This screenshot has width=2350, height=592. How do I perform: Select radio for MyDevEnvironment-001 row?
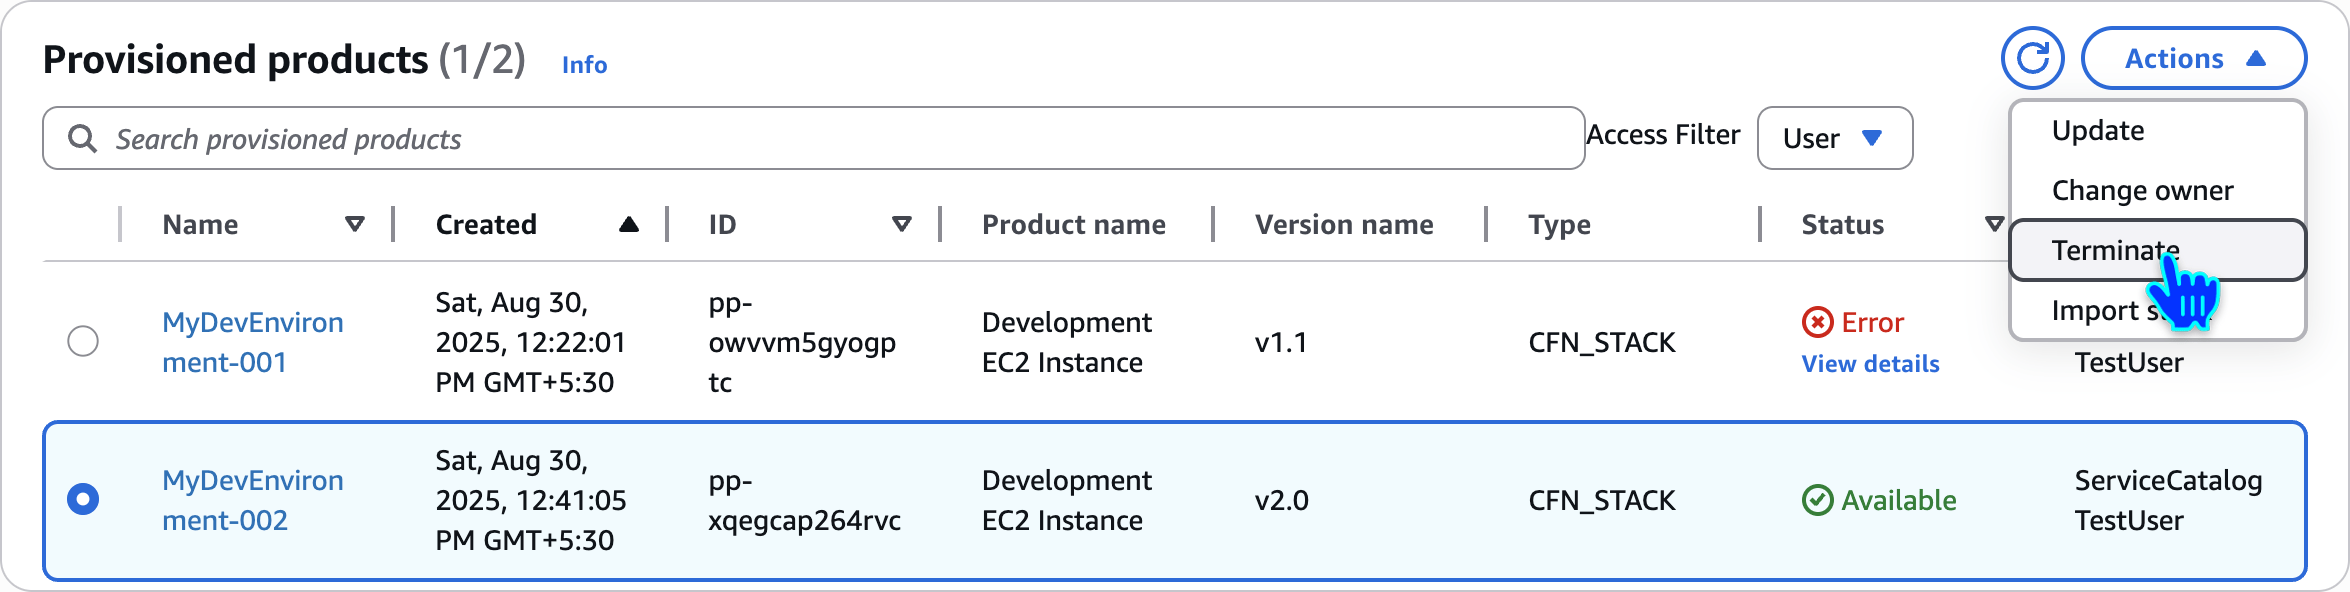coord(83,341)
